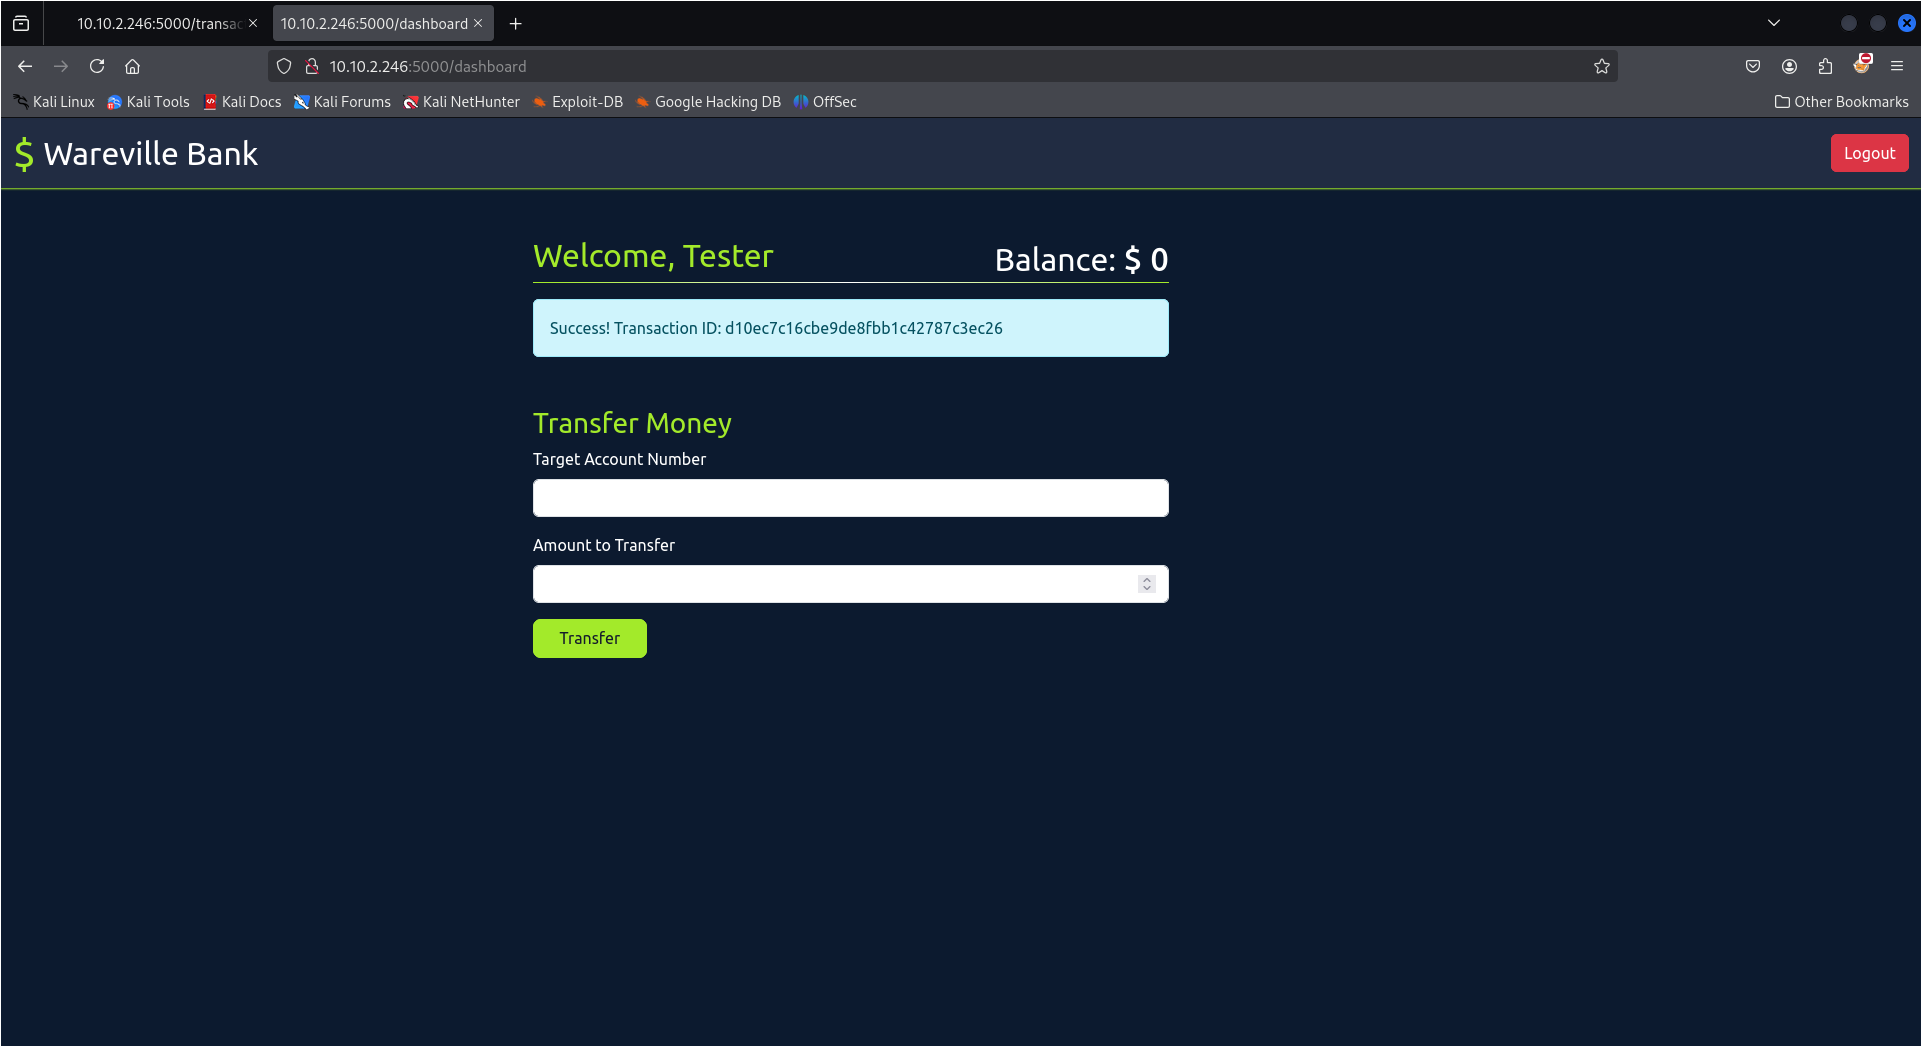Select the dashboard tab
Image resolution: width=1922 pixels, height=1047 pixels.
pos(373,23)
